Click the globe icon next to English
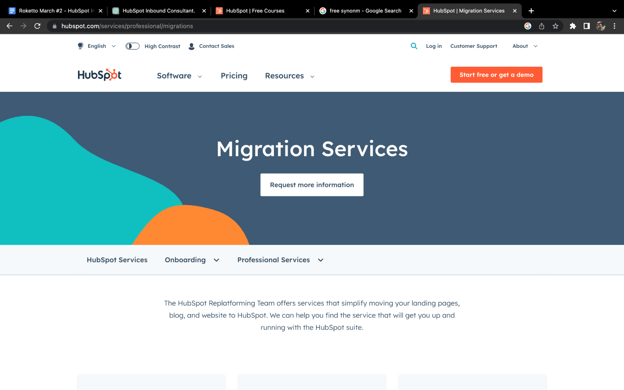Image resolution: width=624 pixels, height=390 pixels. pyautogui.click(x=80, y=46)
